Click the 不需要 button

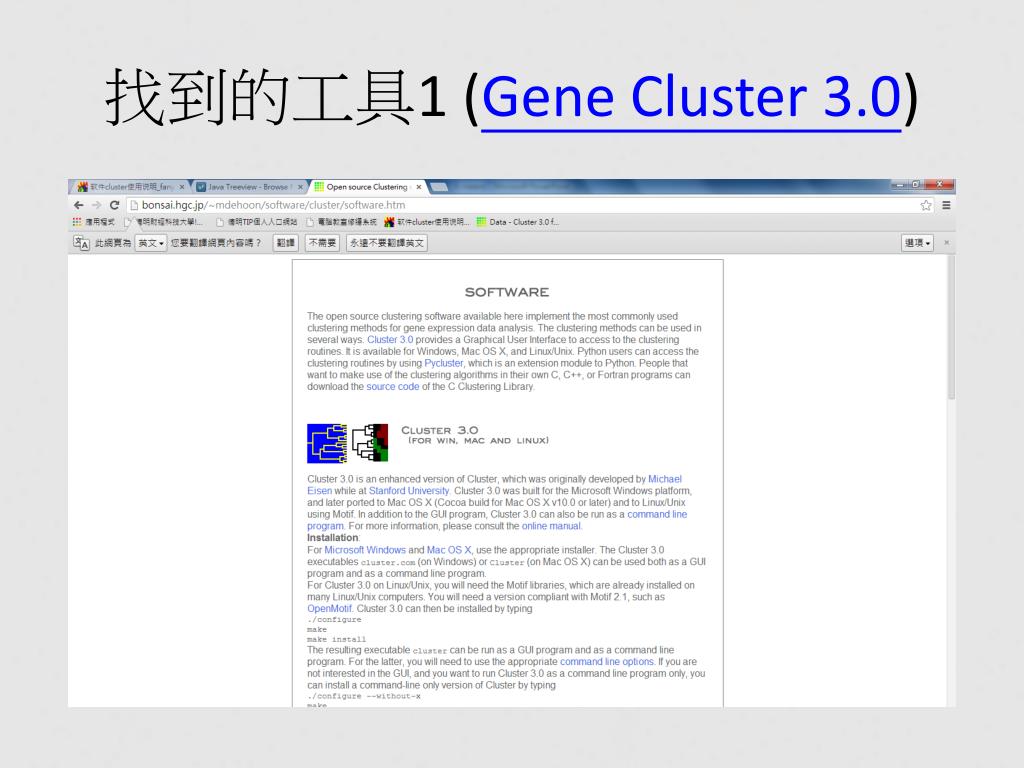point(322,243)
